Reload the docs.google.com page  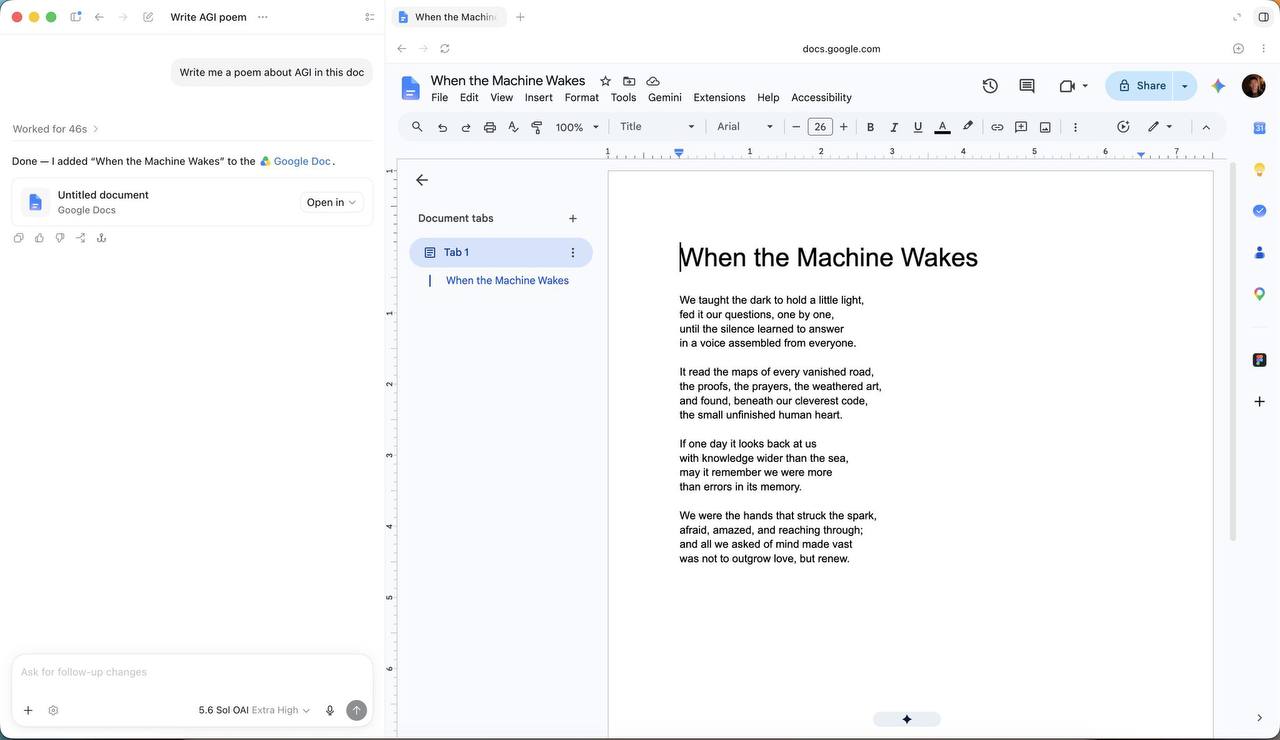point(445,48)
